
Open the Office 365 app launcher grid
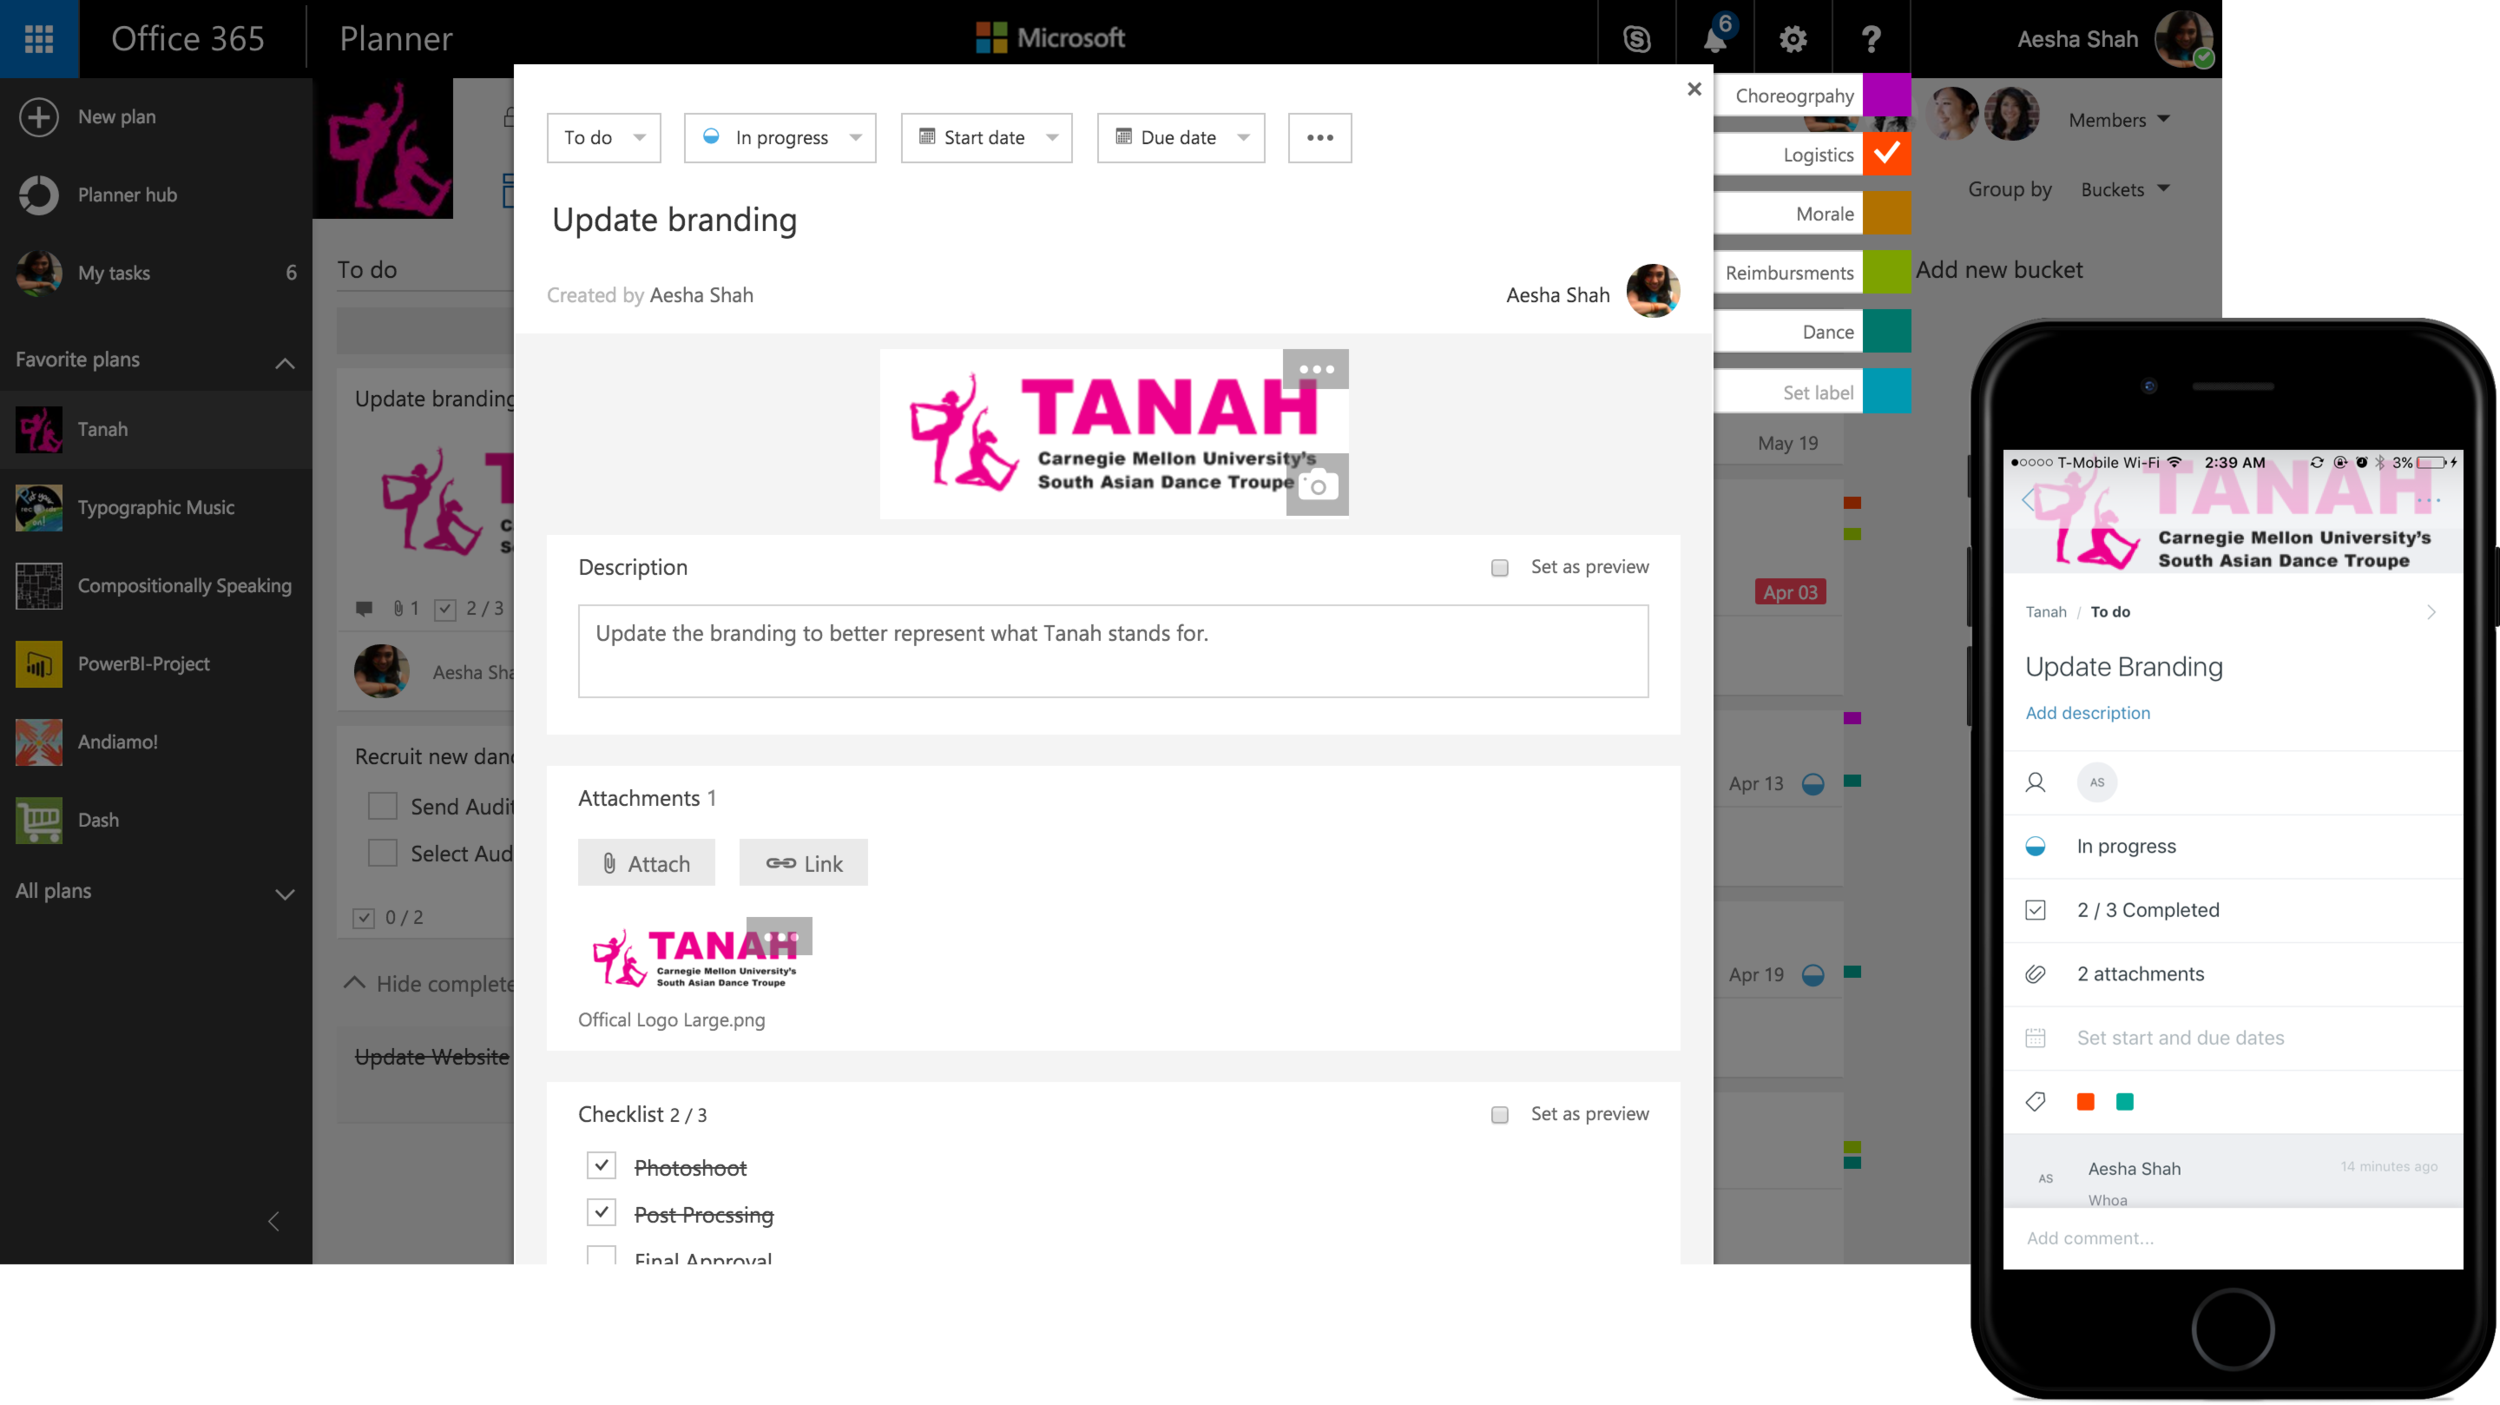click(39, 38)
